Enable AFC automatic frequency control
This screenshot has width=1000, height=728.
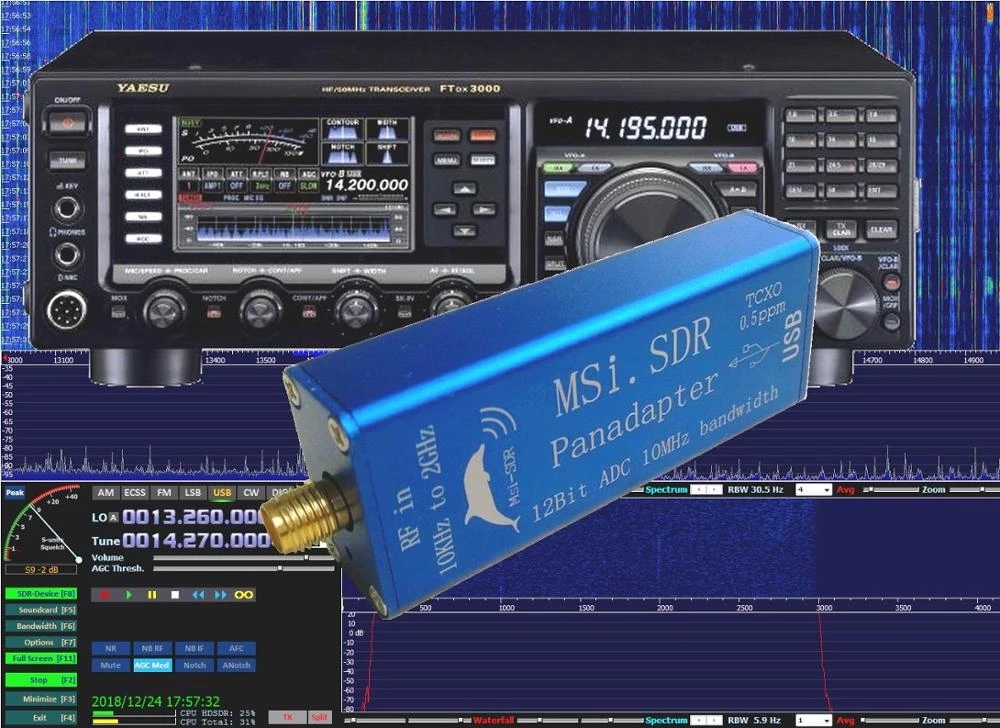(x=237, y=648)
